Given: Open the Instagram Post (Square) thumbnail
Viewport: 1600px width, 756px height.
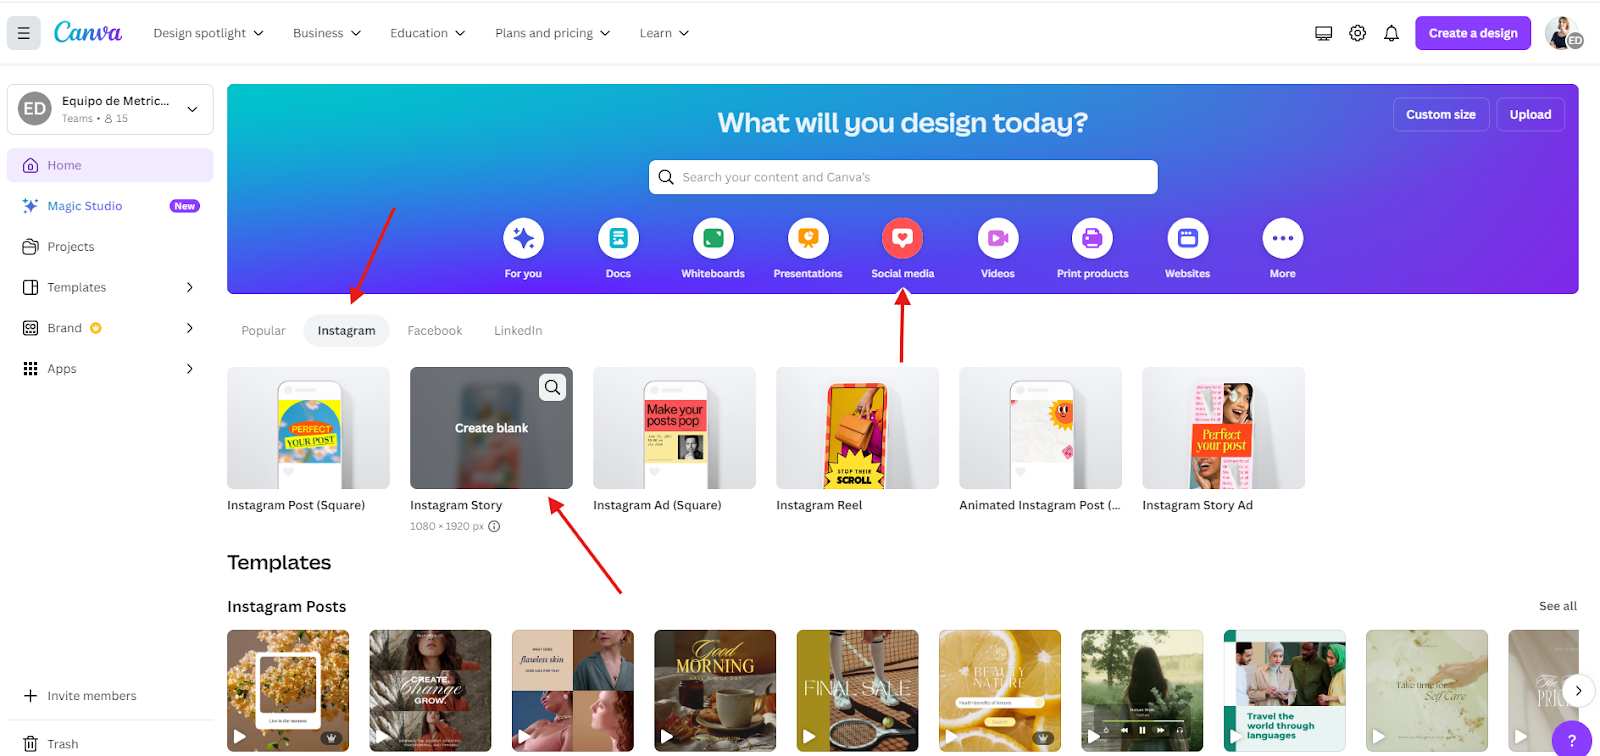Looking at the screenshot, I should (x=308, y=428).
